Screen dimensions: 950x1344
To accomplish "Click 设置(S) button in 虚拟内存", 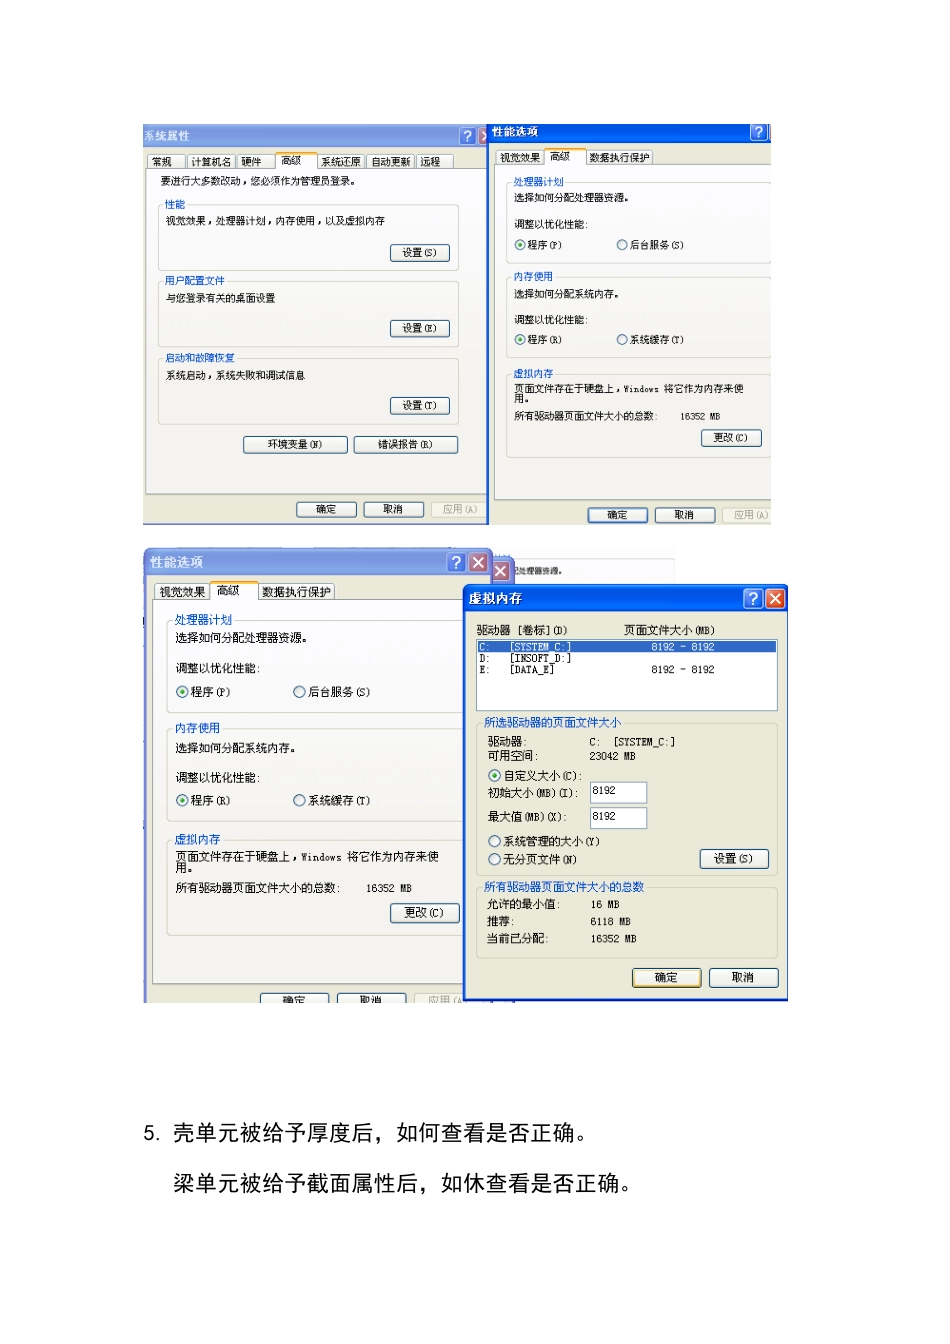I will (734, 859).
